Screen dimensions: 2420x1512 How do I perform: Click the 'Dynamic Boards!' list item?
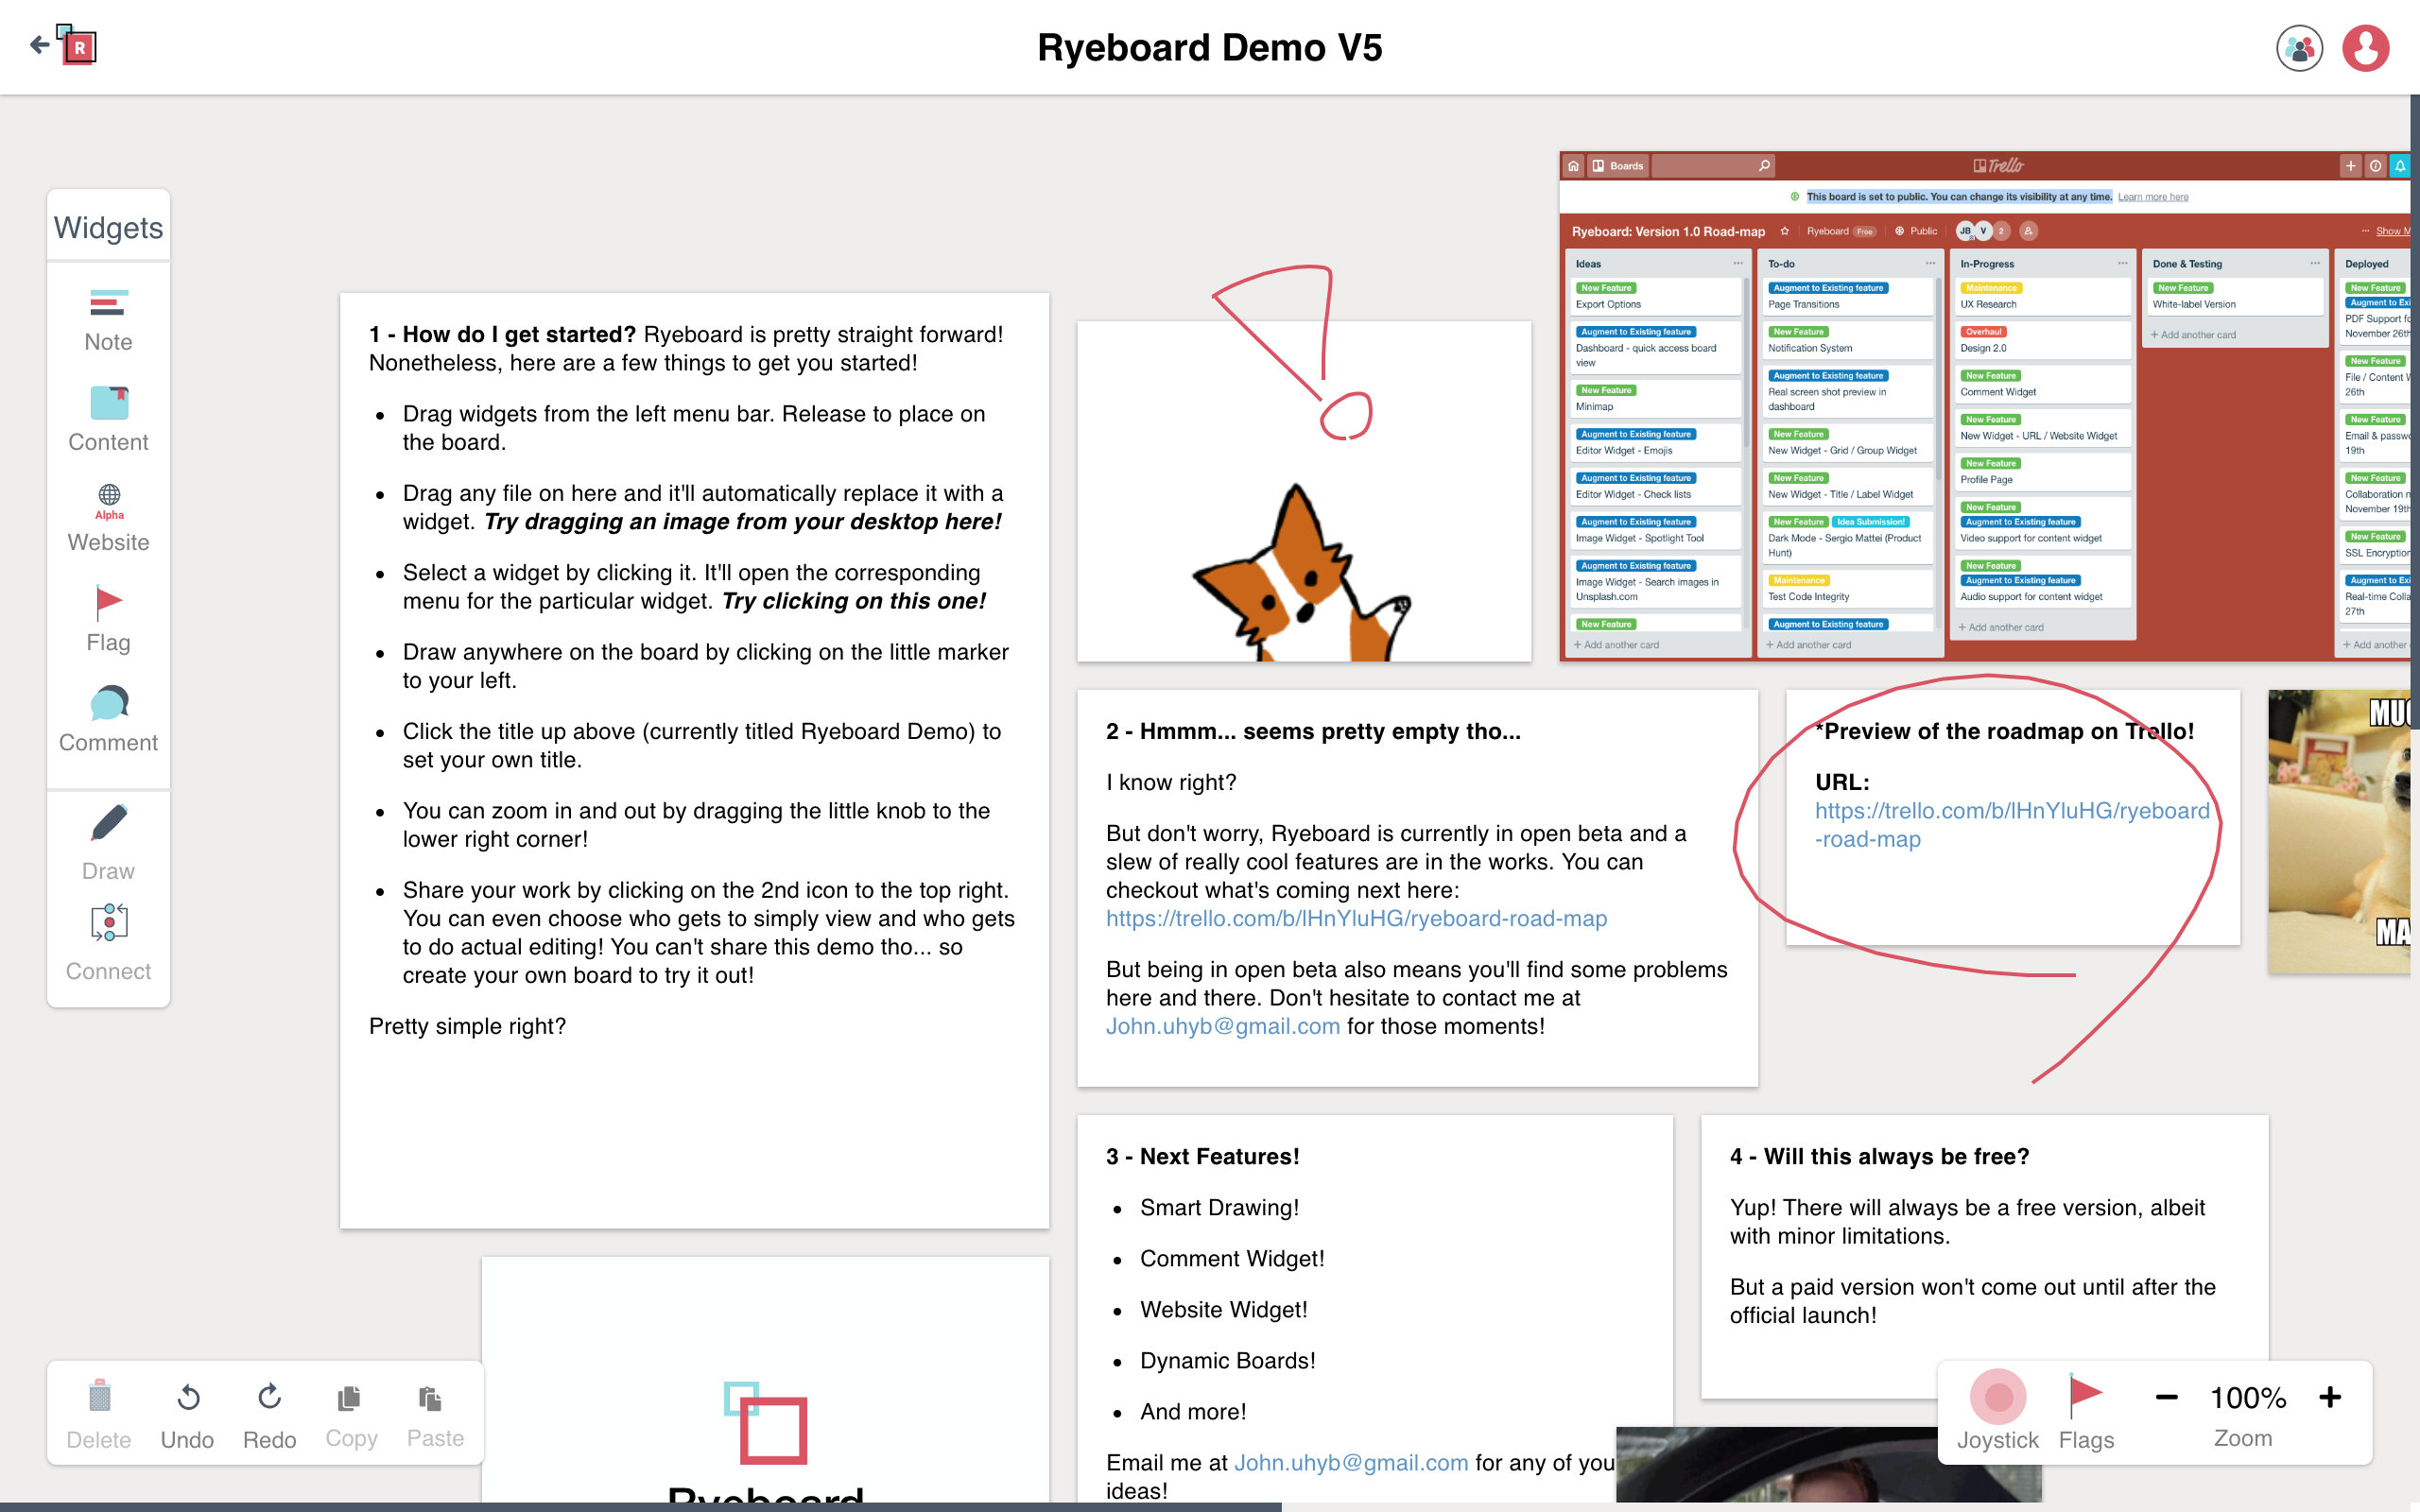[x=1227, y=1360]
